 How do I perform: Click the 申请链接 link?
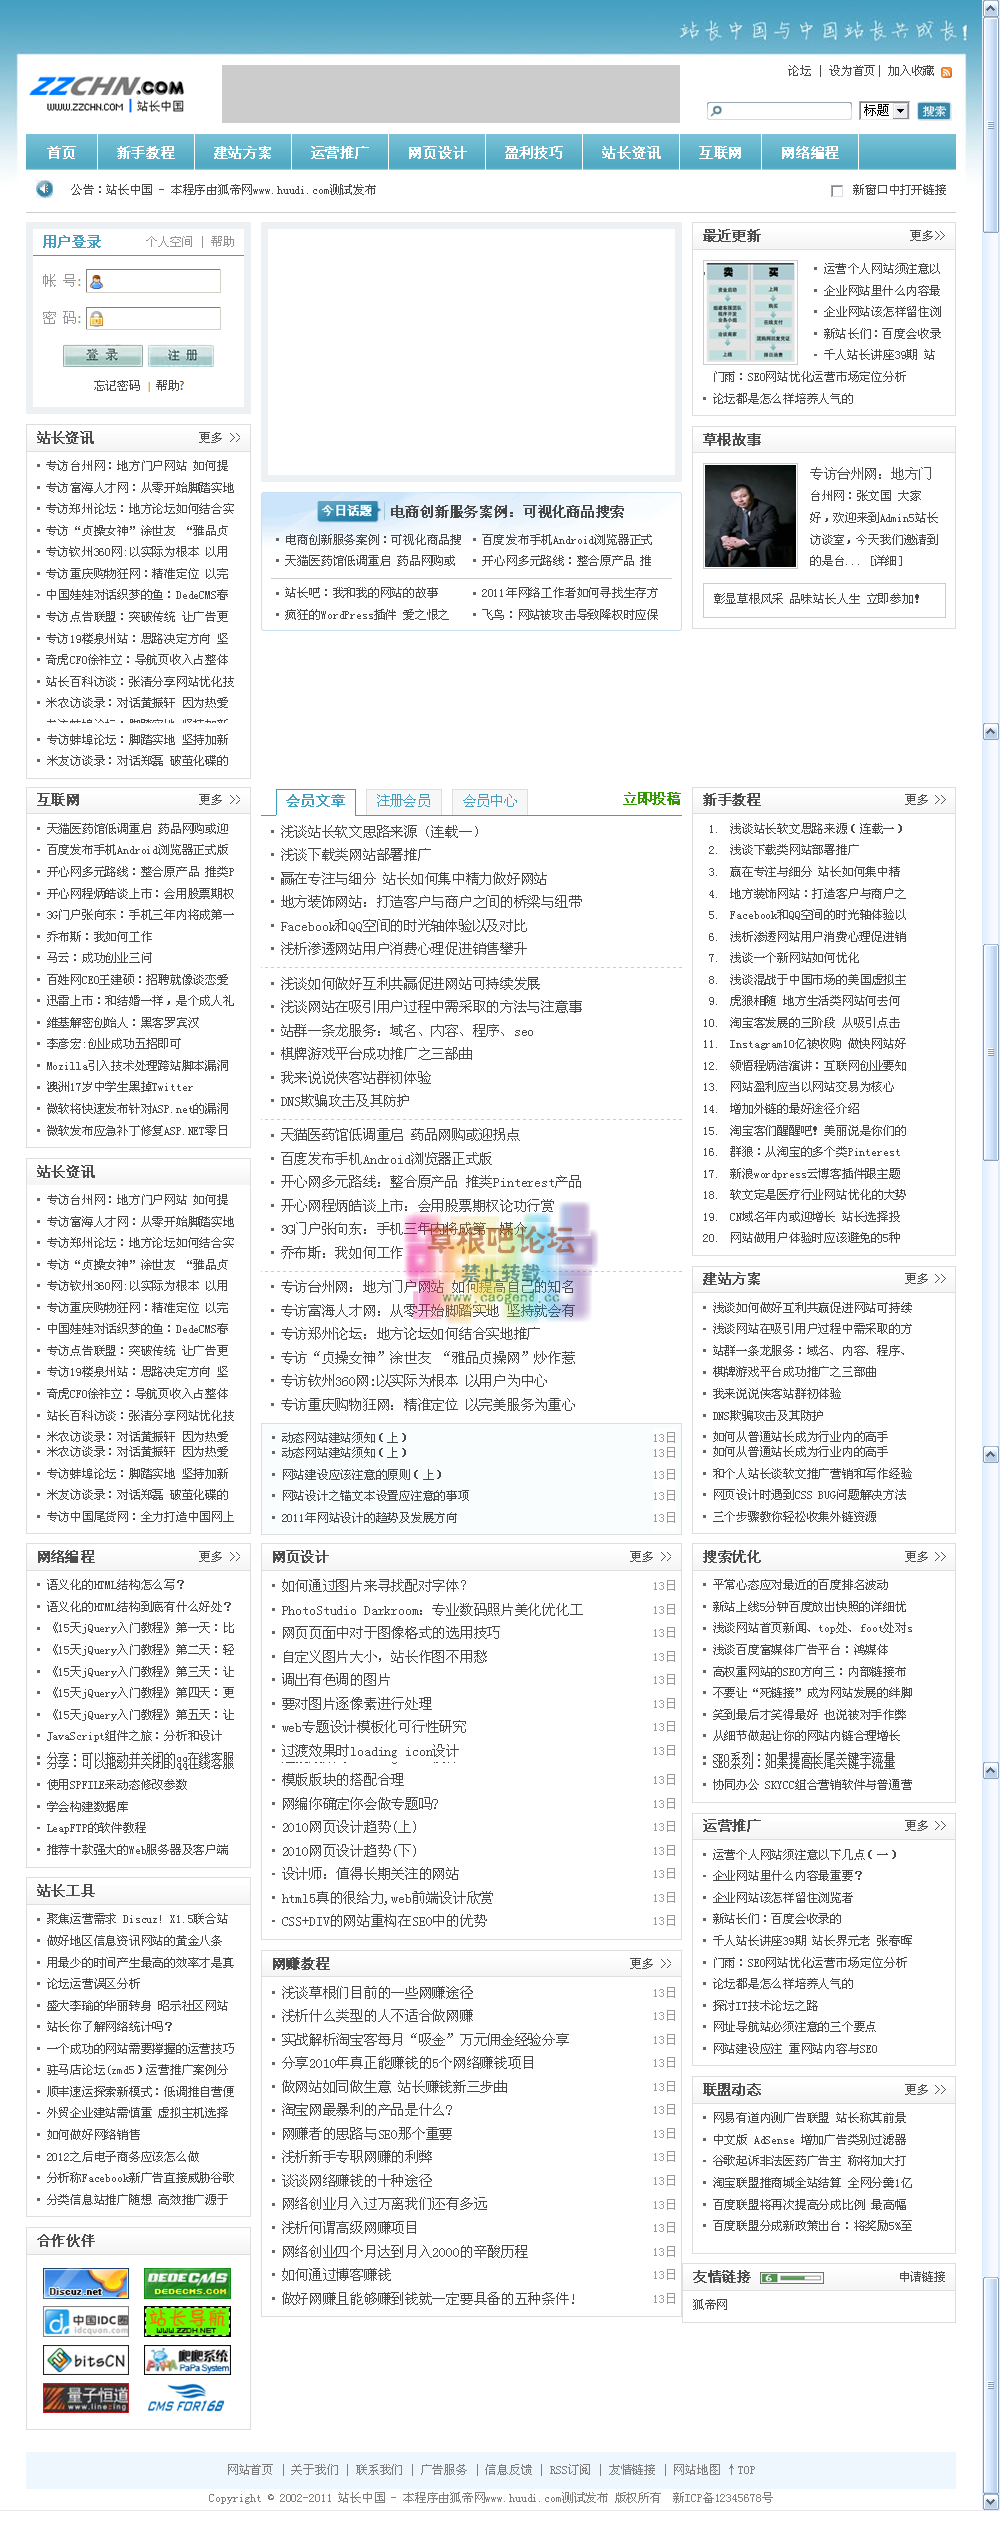[922, 2277]
